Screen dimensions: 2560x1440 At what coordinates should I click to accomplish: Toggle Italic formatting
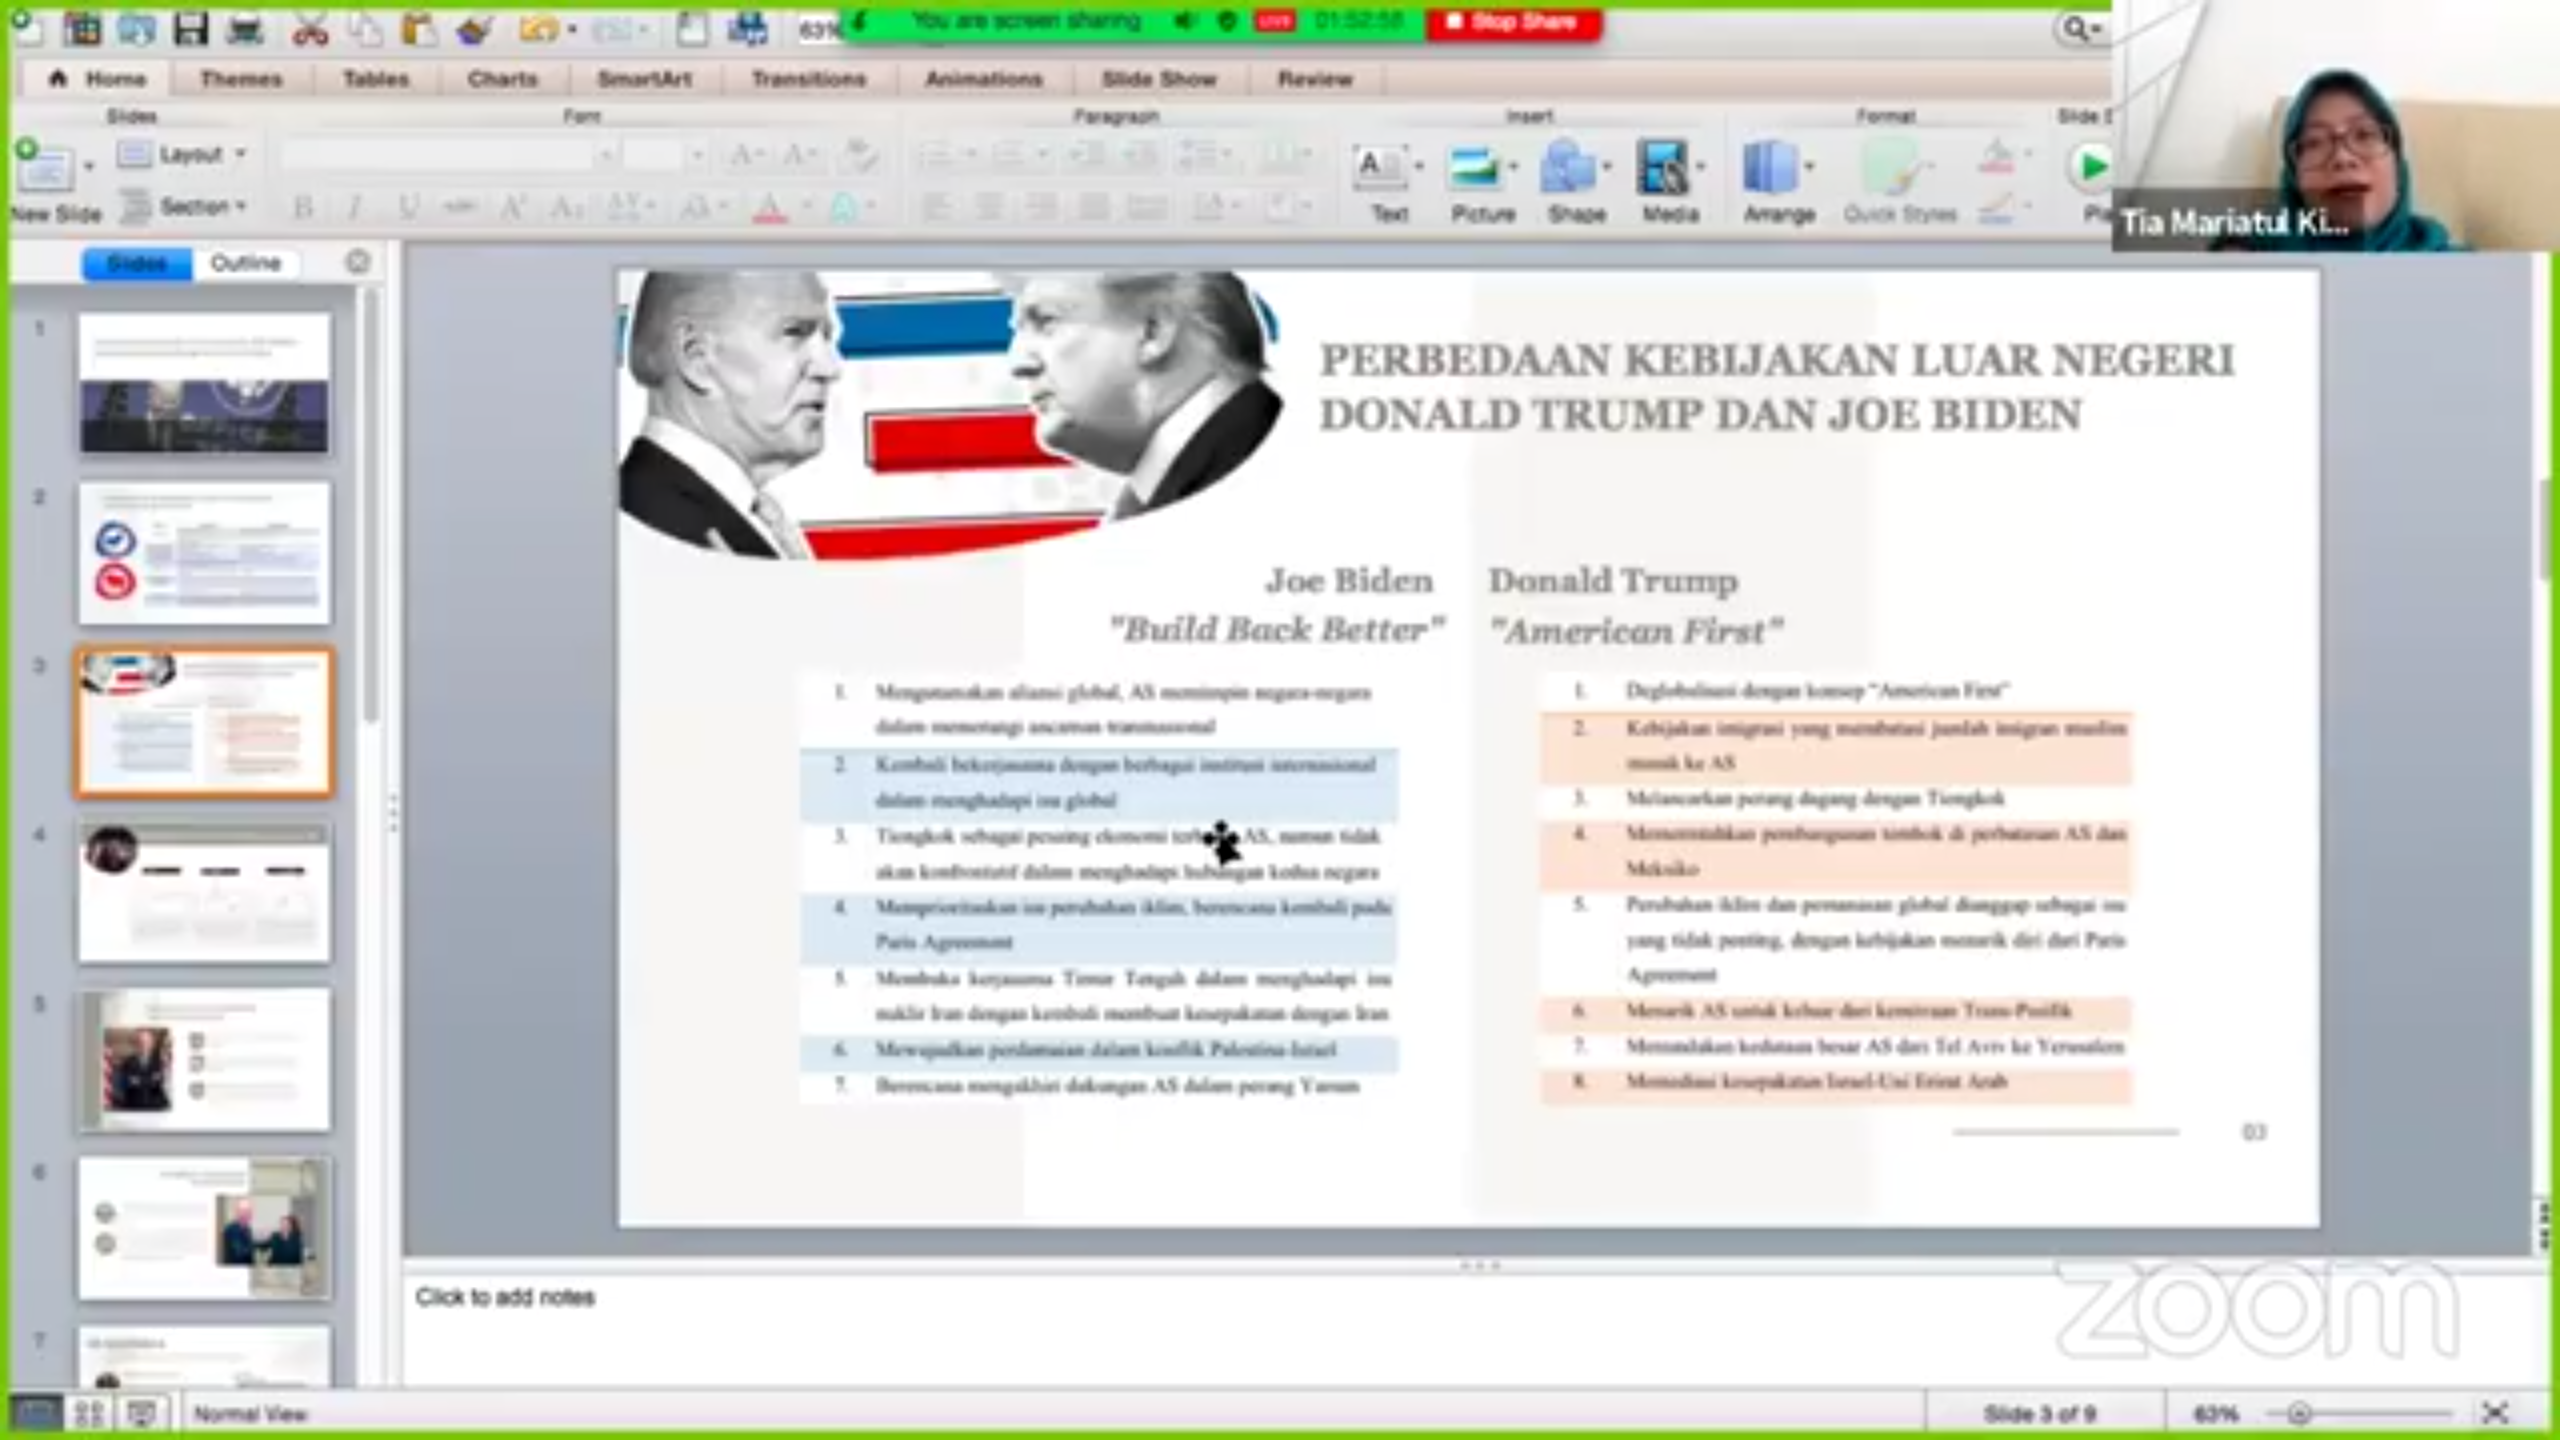354,208
